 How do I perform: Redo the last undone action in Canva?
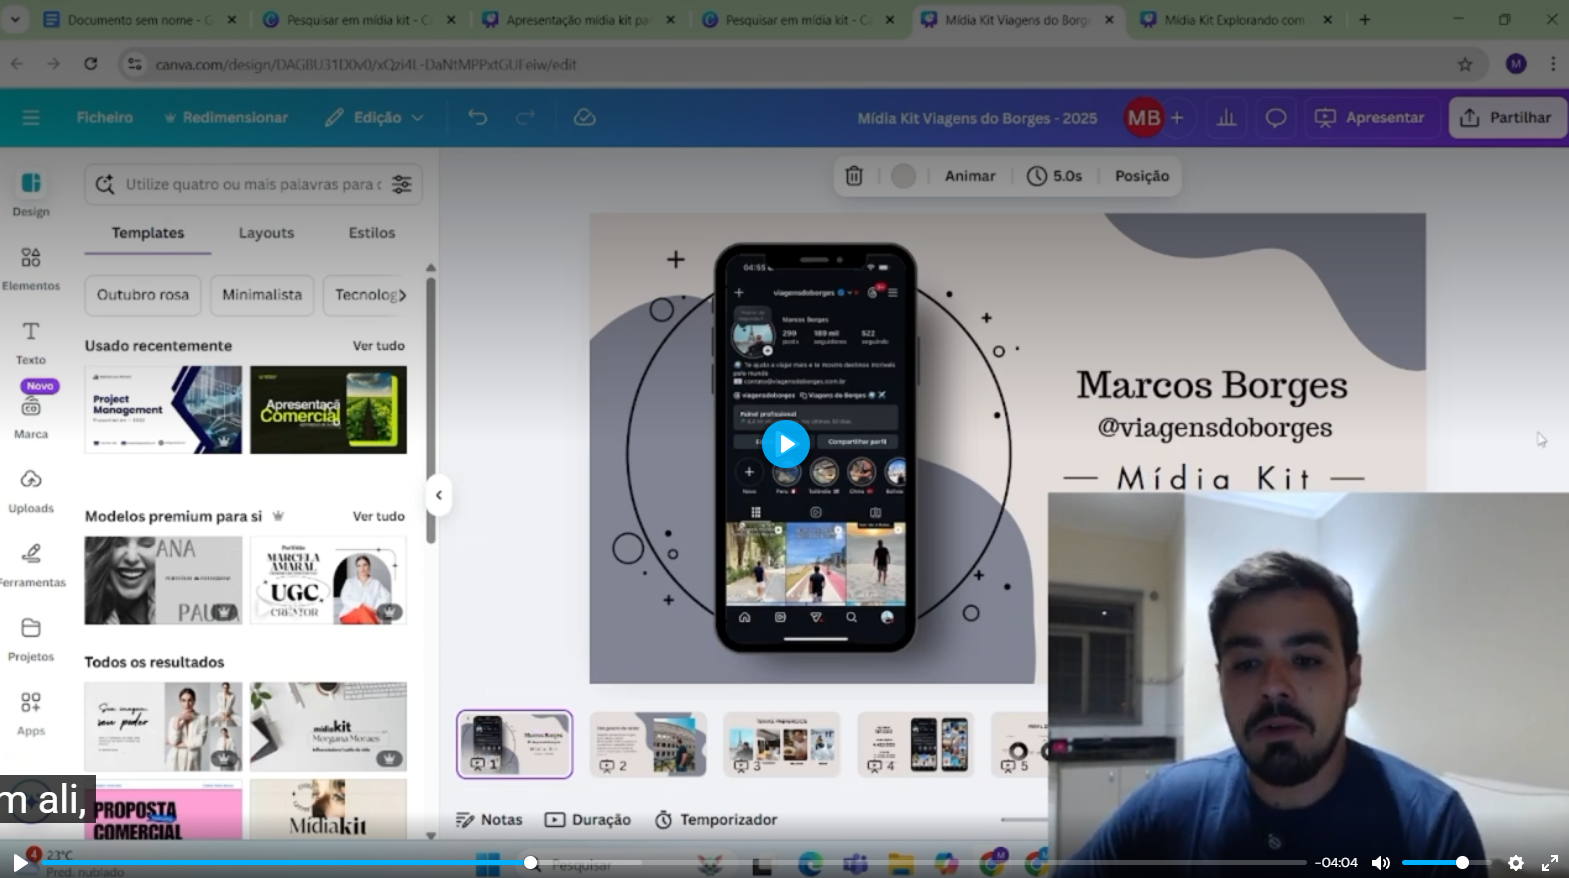click(525, 118)
